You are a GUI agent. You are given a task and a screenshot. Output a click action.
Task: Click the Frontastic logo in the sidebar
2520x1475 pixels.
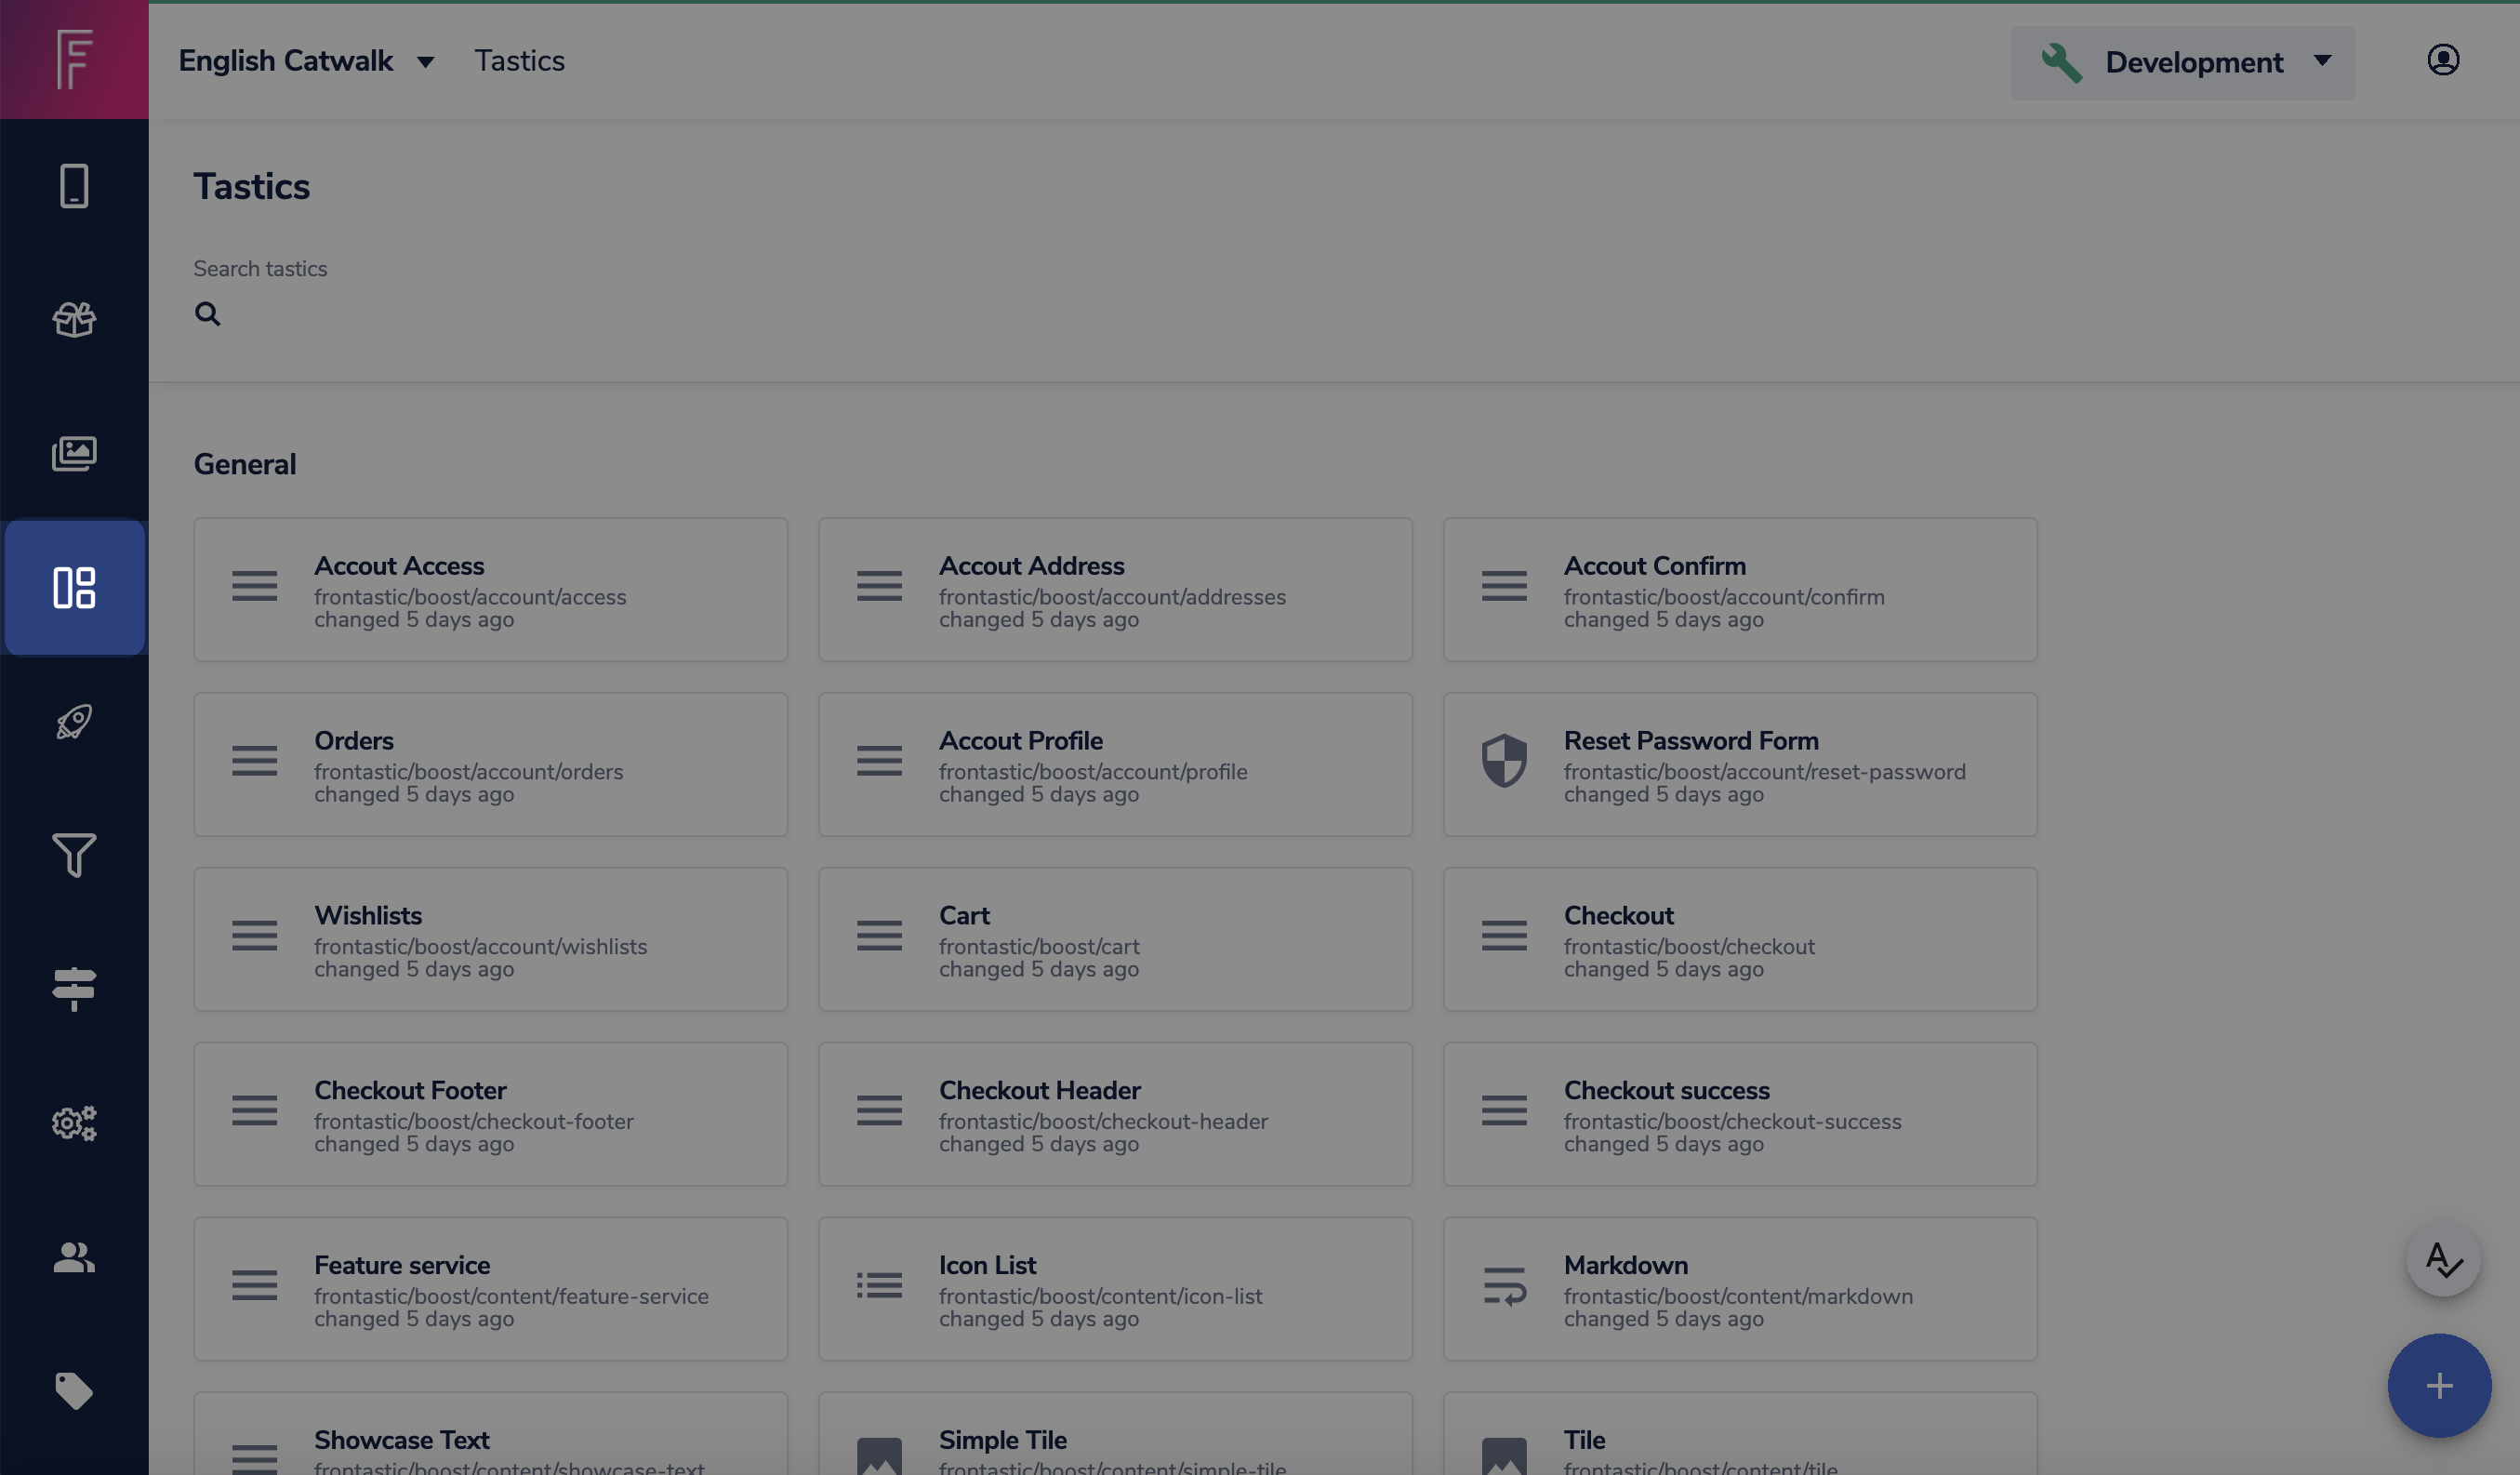coord(74,59)
